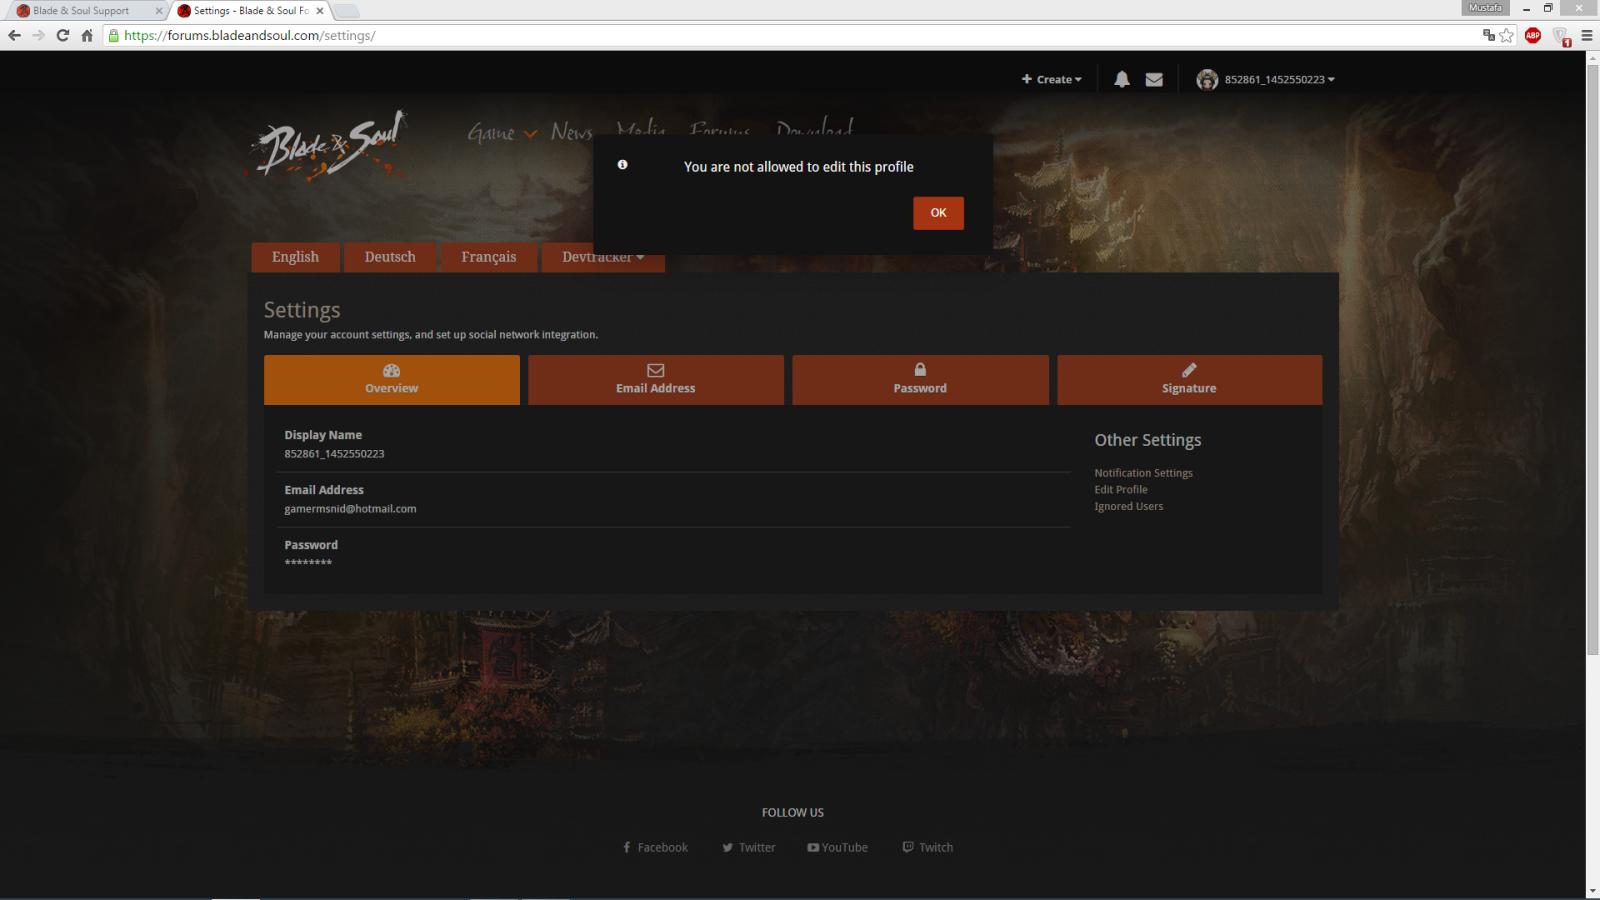Open the Password settings tab
1600x900 pixels.
(x=920, y=380)
